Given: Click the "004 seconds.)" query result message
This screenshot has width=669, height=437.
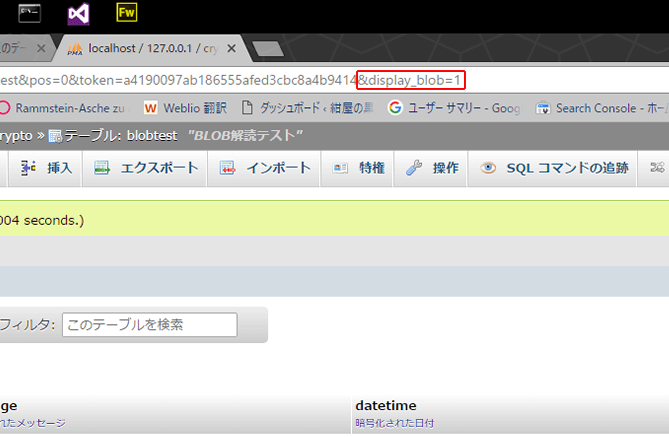Looking at the screenshot, I should click(x=42, y=221).
